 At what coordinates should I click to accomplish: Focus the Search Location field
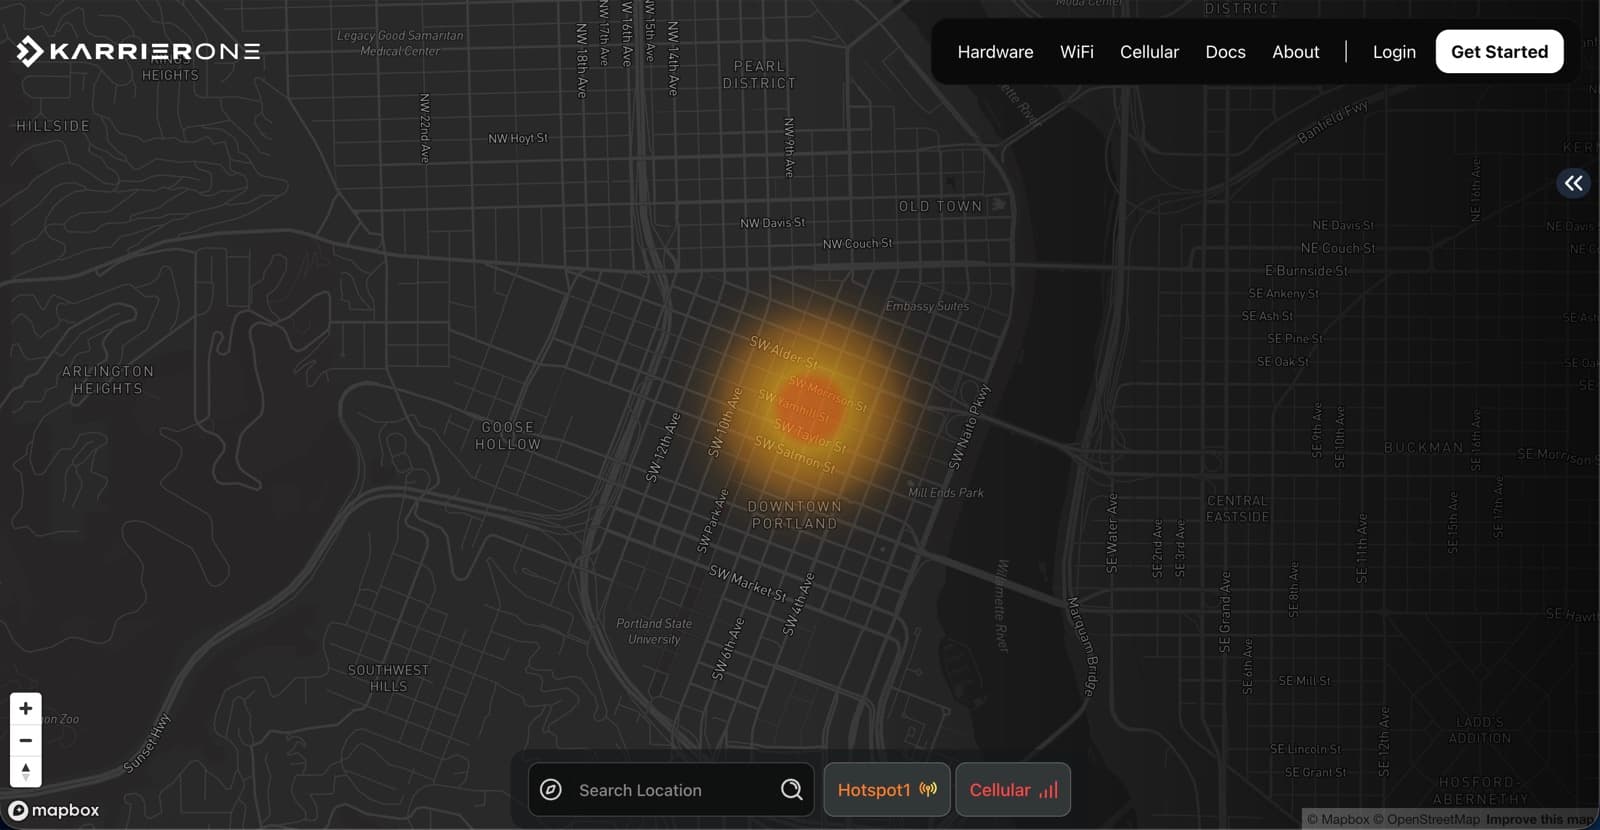pyautogui.click(x=672, y=790)
